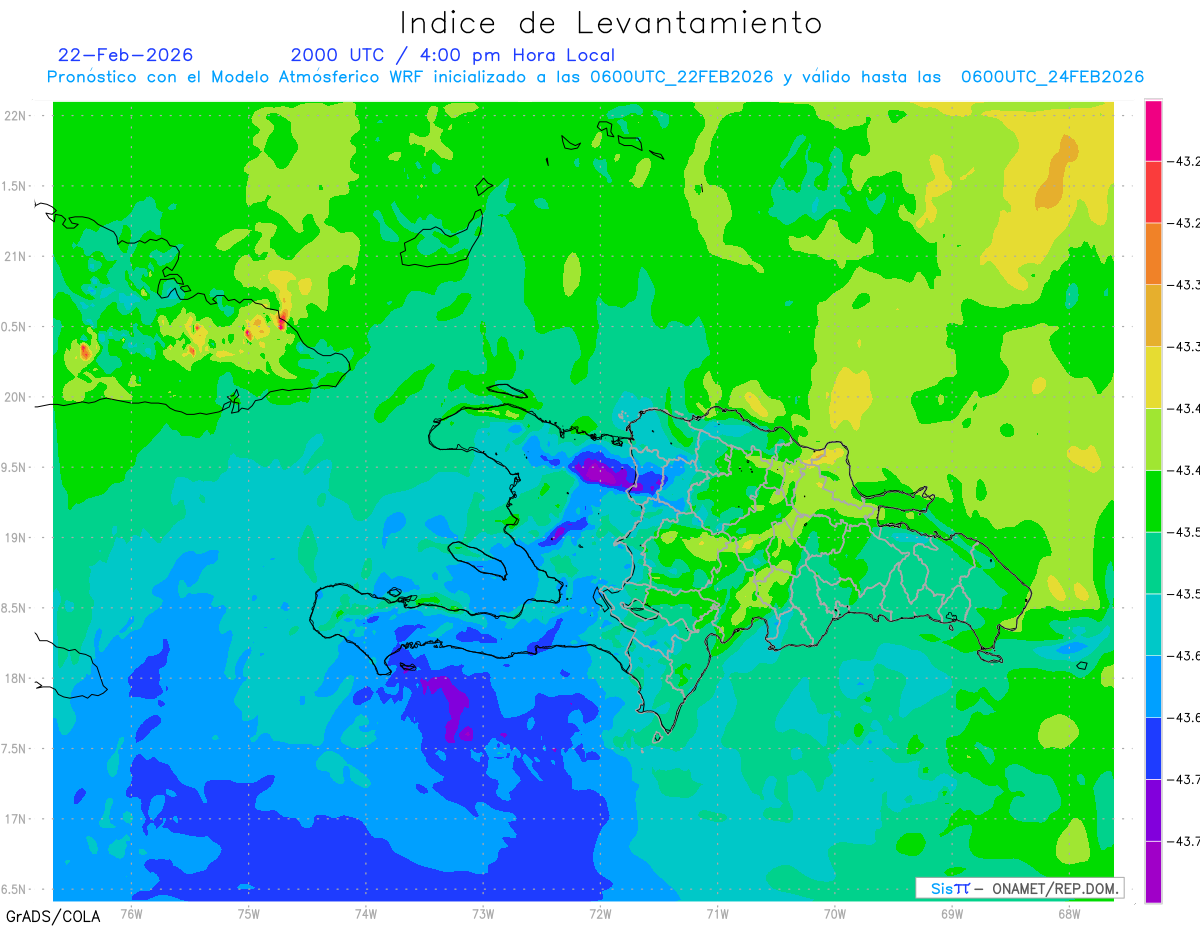Image resolution: width=1200 pixels, height=927 pixels.
Task: Click the "0600UTC_22FEB2026" initialization time
Action: 682,77
